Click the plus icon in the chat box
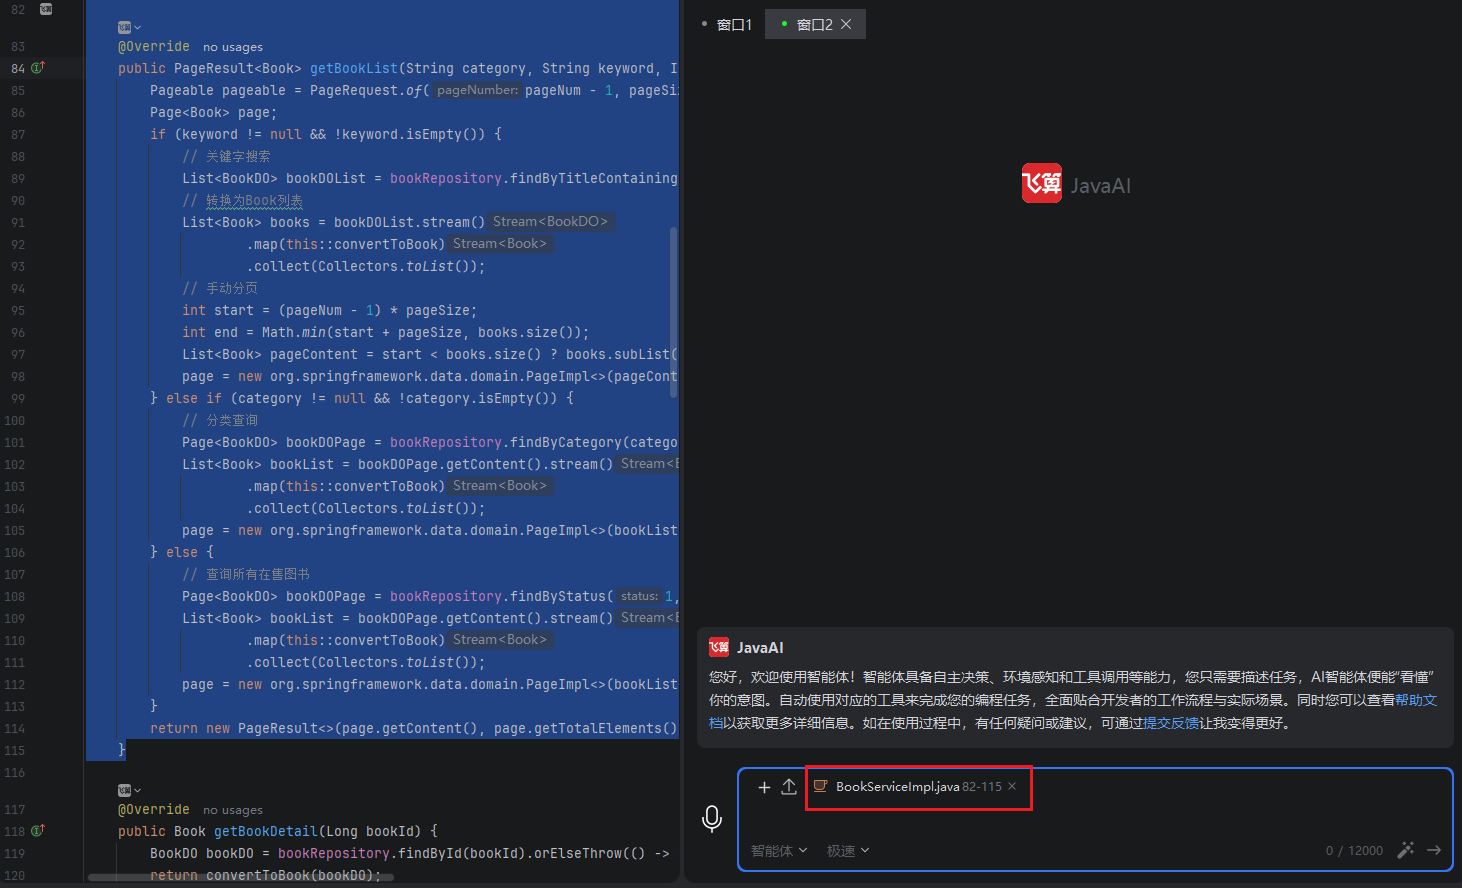The image size is (1462, 888). pos(764,787)
